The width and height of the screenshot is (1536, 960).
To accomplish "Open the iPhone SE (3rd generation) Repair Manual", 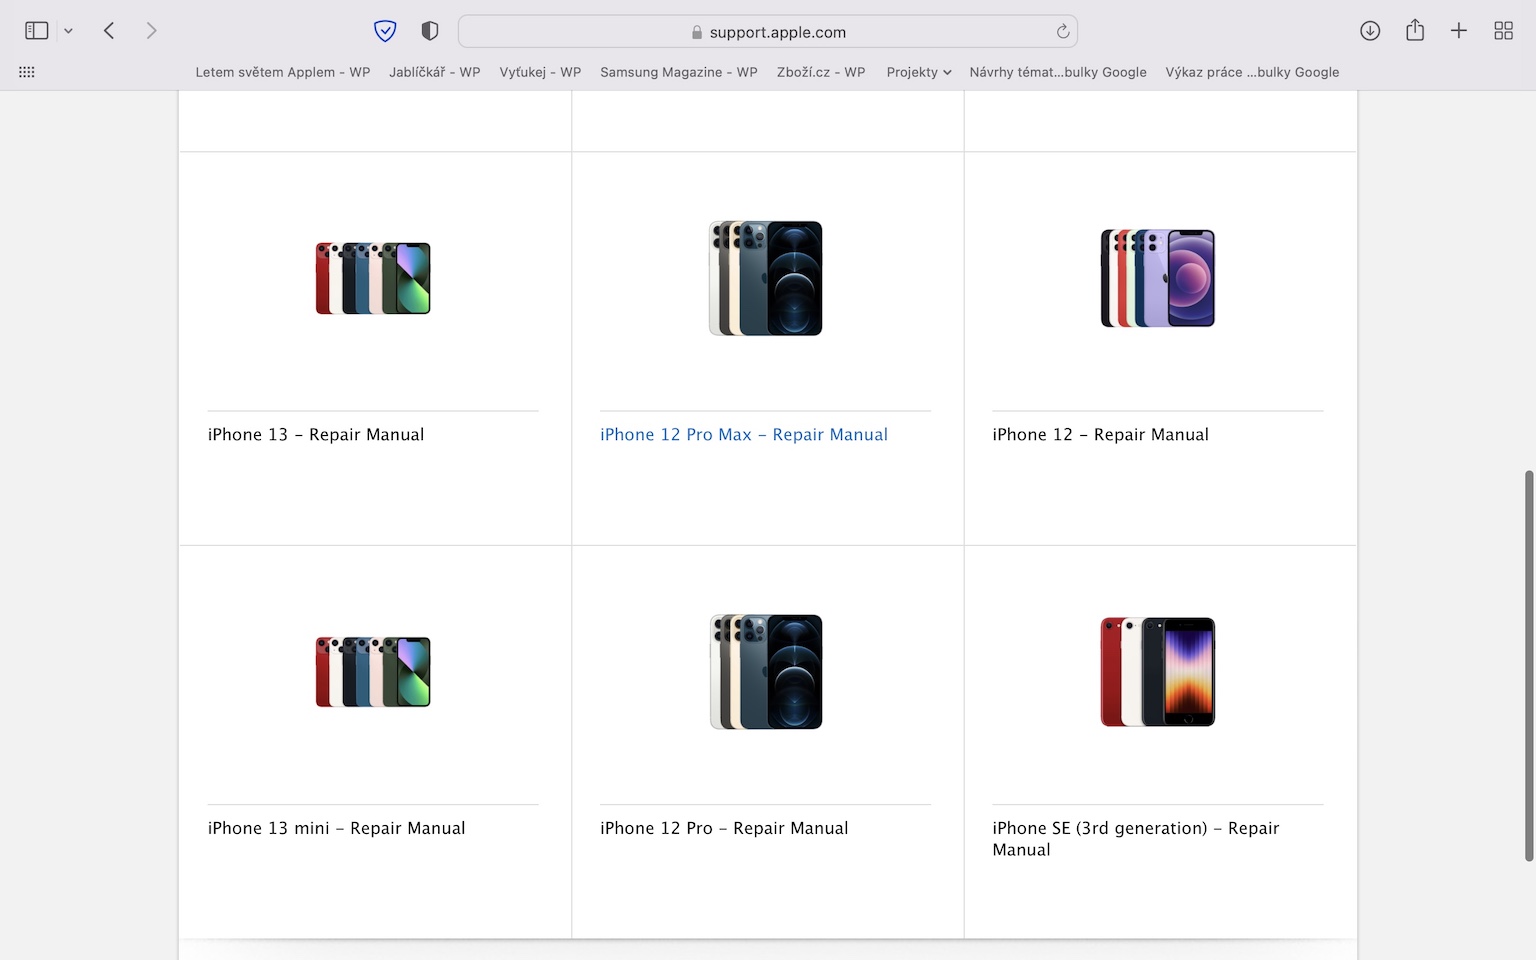I will [1136, 839].
